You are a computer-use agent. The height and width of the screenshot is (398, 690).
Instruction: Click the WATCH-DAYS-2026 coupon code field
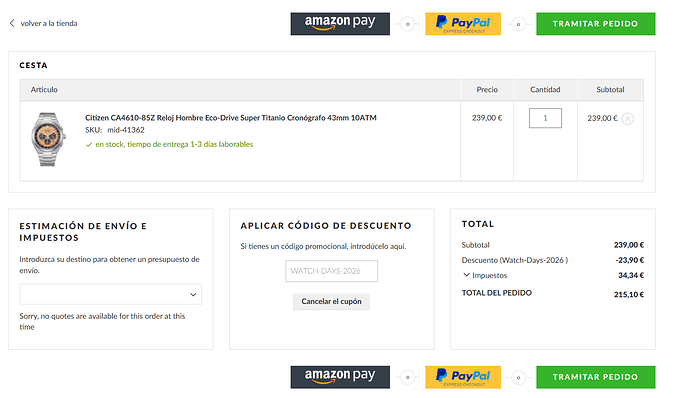(331, 271)
